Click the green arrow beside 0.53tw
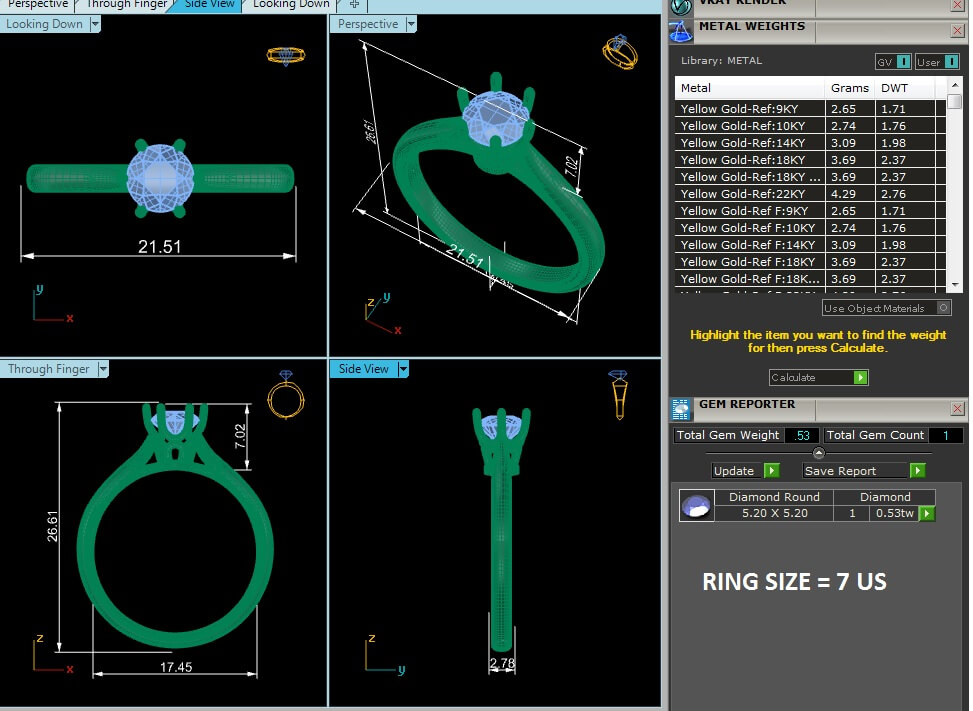This screenshot has width=973, height=711. click(926, 513)
